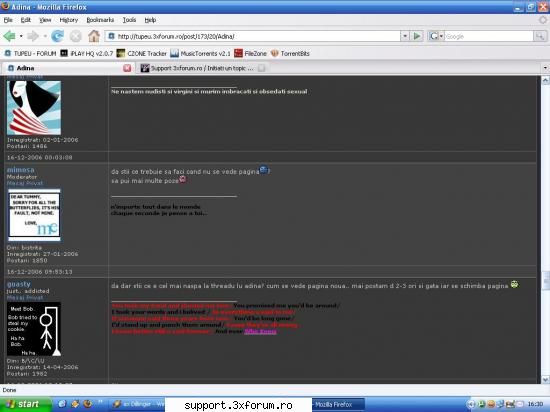The width and height of the screenshot is (550, 412).
Task: Click the search magnifier icon
Action: [x=539, y=36]
